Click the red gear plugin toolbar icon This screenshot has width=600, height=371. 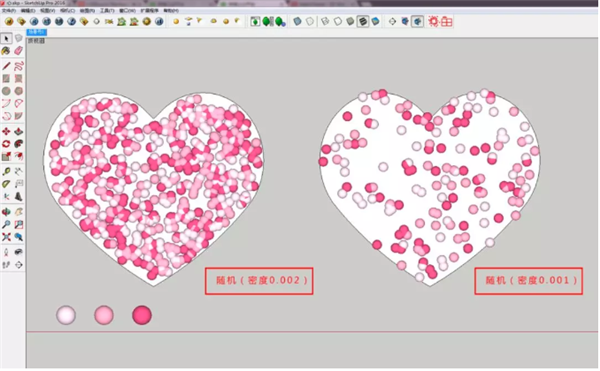tap(433, 21)
